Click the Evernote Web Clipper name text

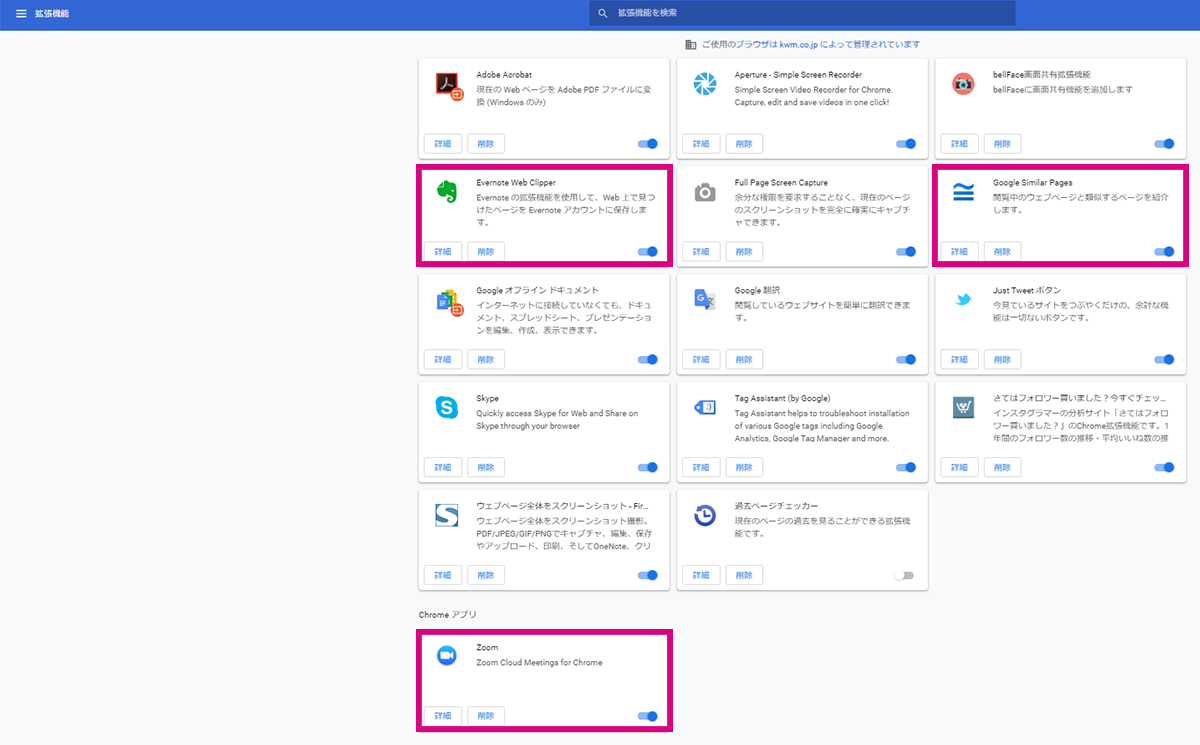point(516,183)
